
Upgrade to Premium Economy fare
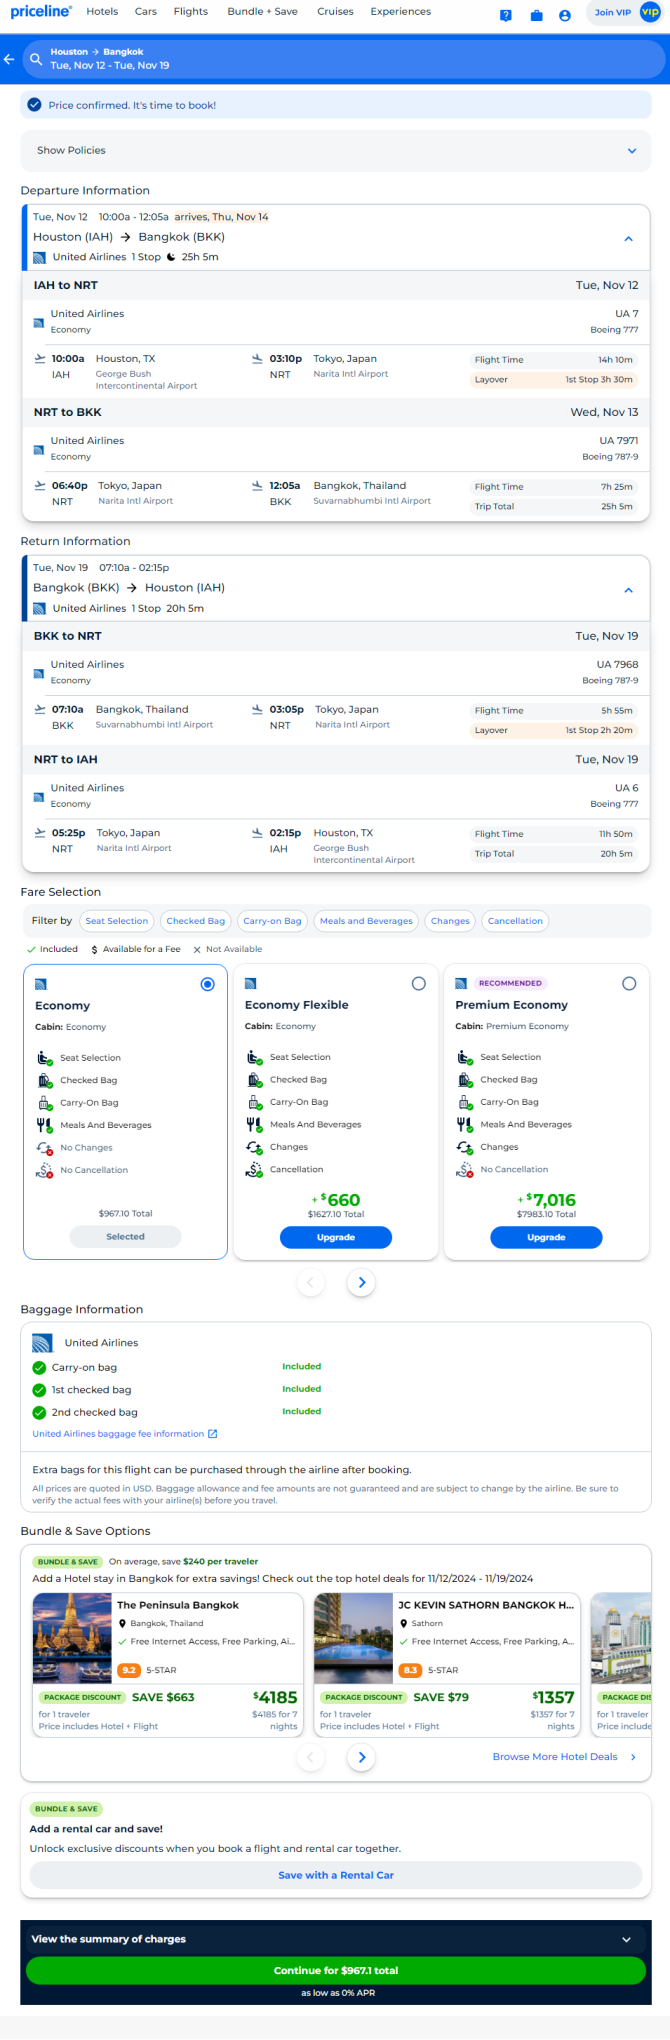546,1237
